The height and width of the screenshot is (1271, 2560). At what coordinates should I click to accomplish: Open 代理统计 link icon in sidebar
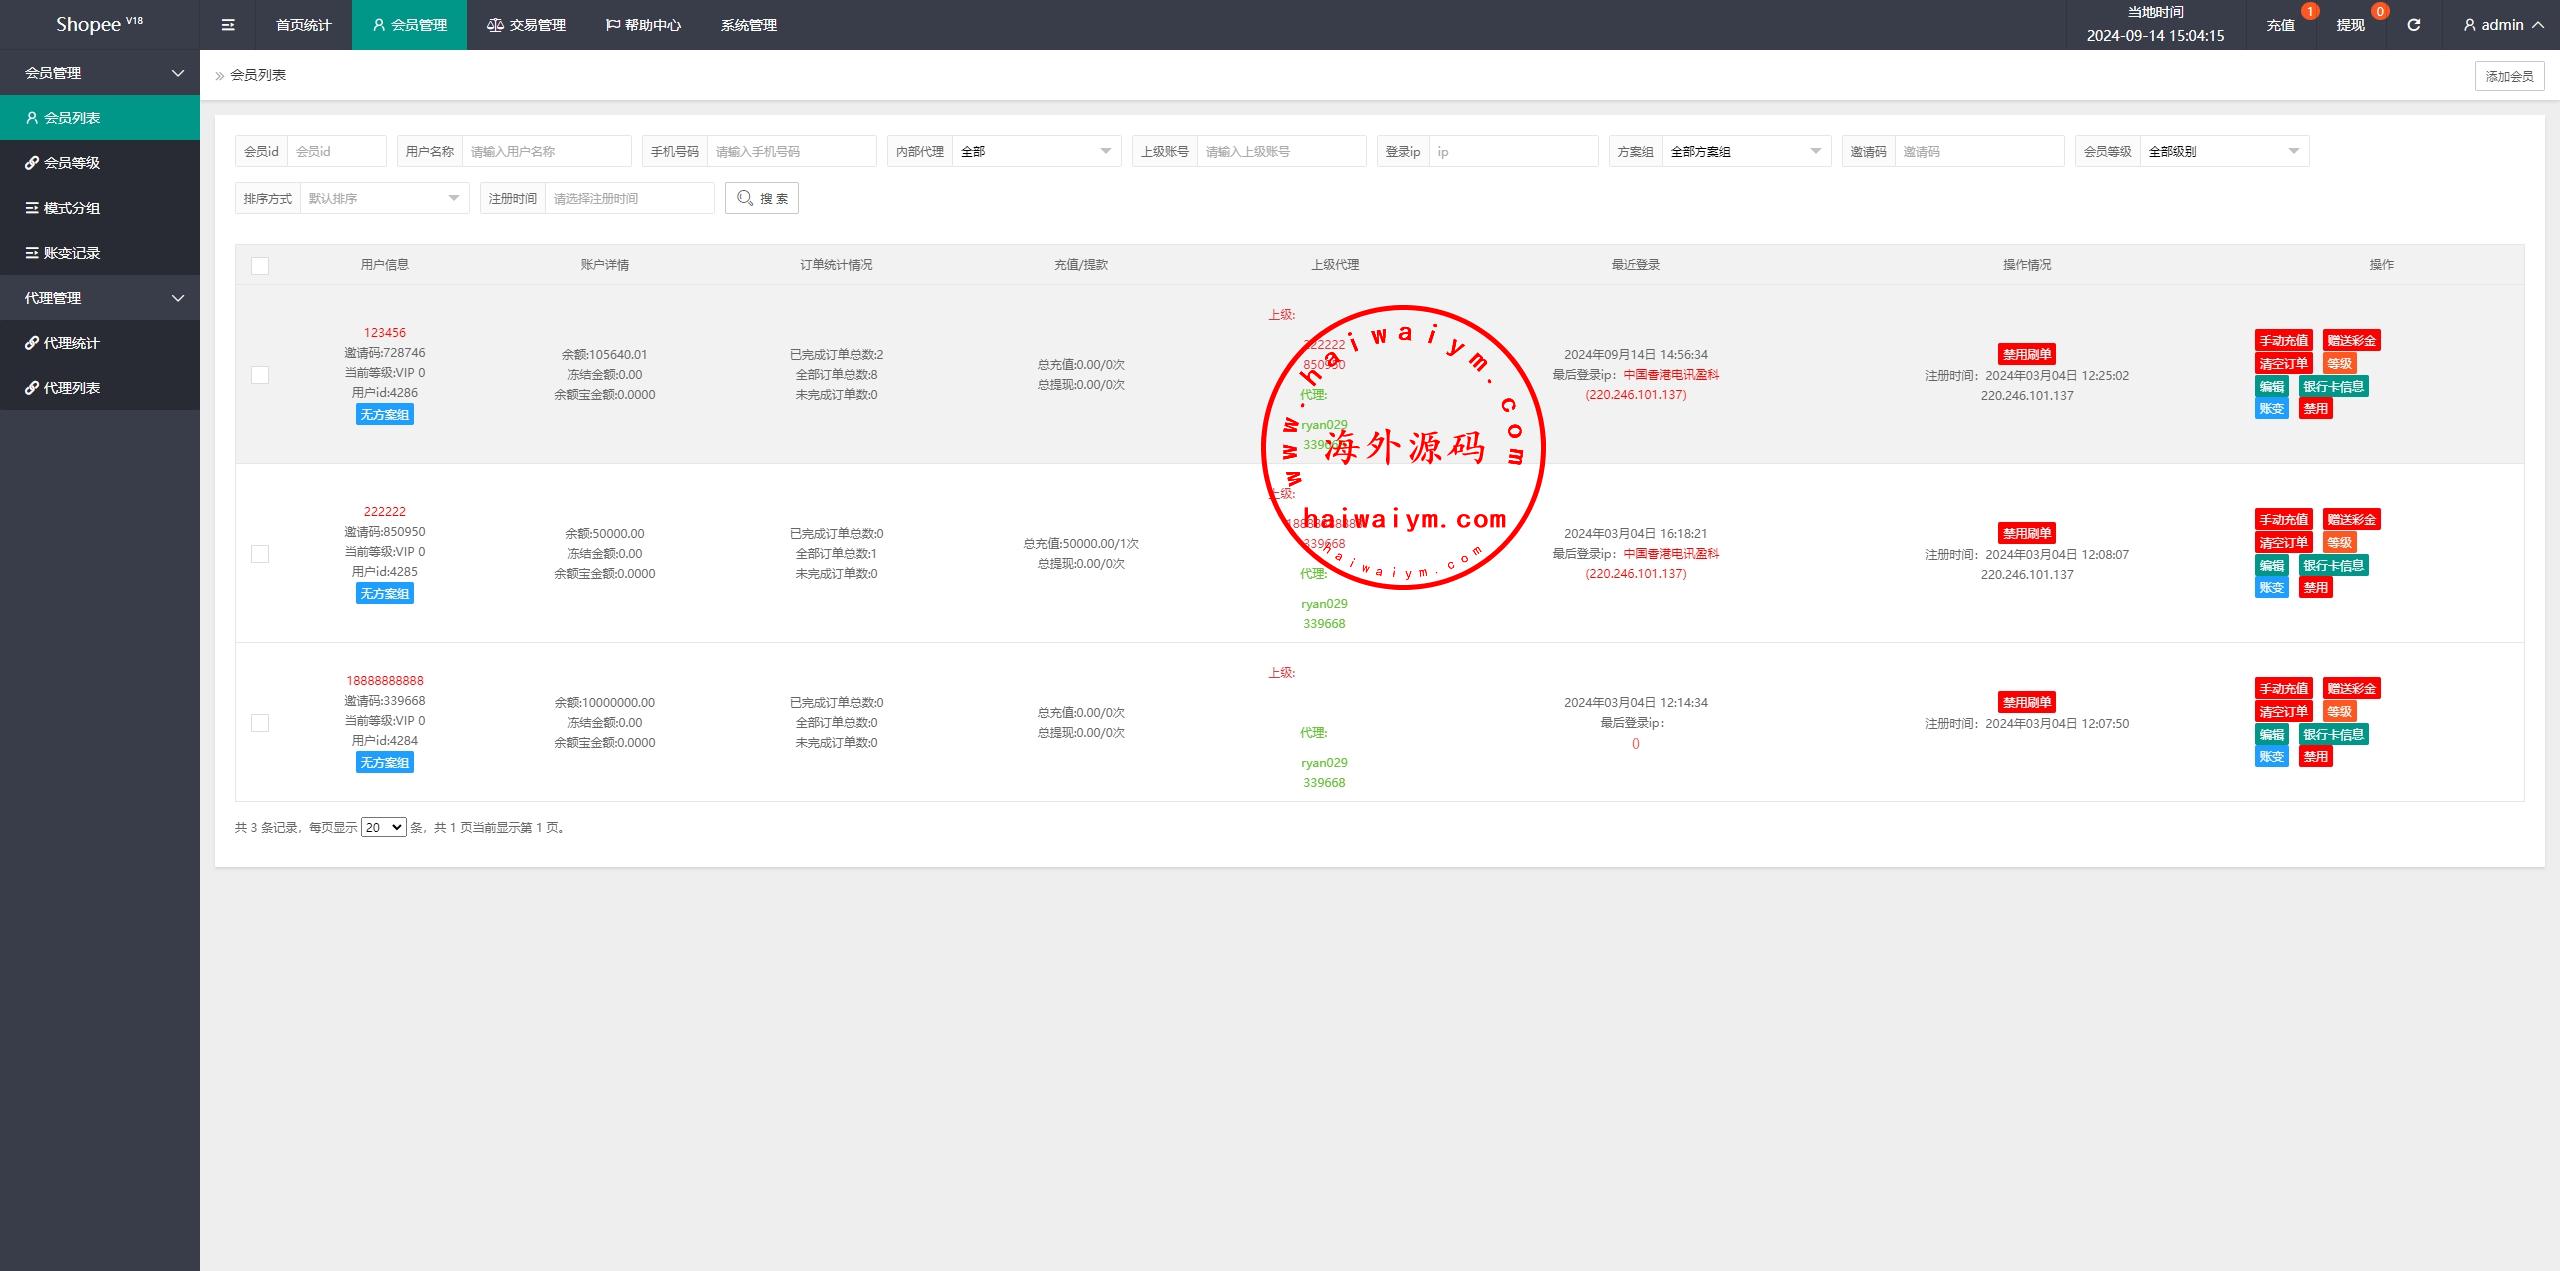pos(32,343)
